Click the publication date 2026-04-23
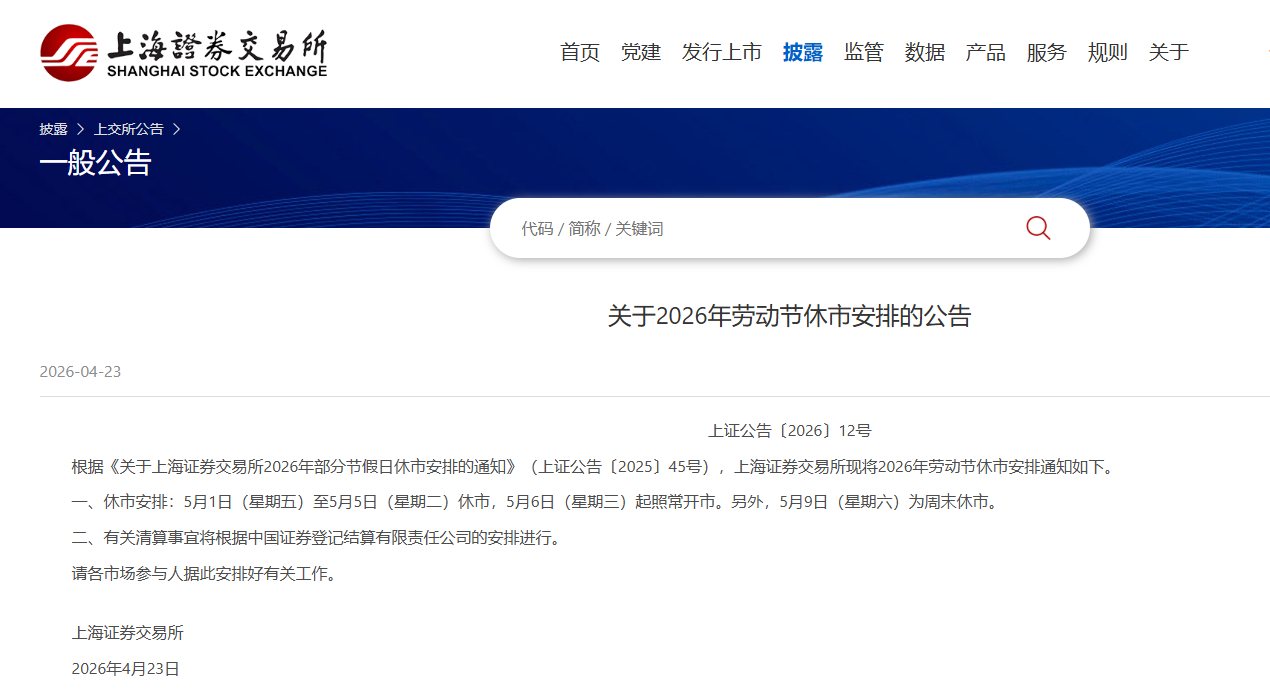This screenshot has height=690, width=1270. 80,372
